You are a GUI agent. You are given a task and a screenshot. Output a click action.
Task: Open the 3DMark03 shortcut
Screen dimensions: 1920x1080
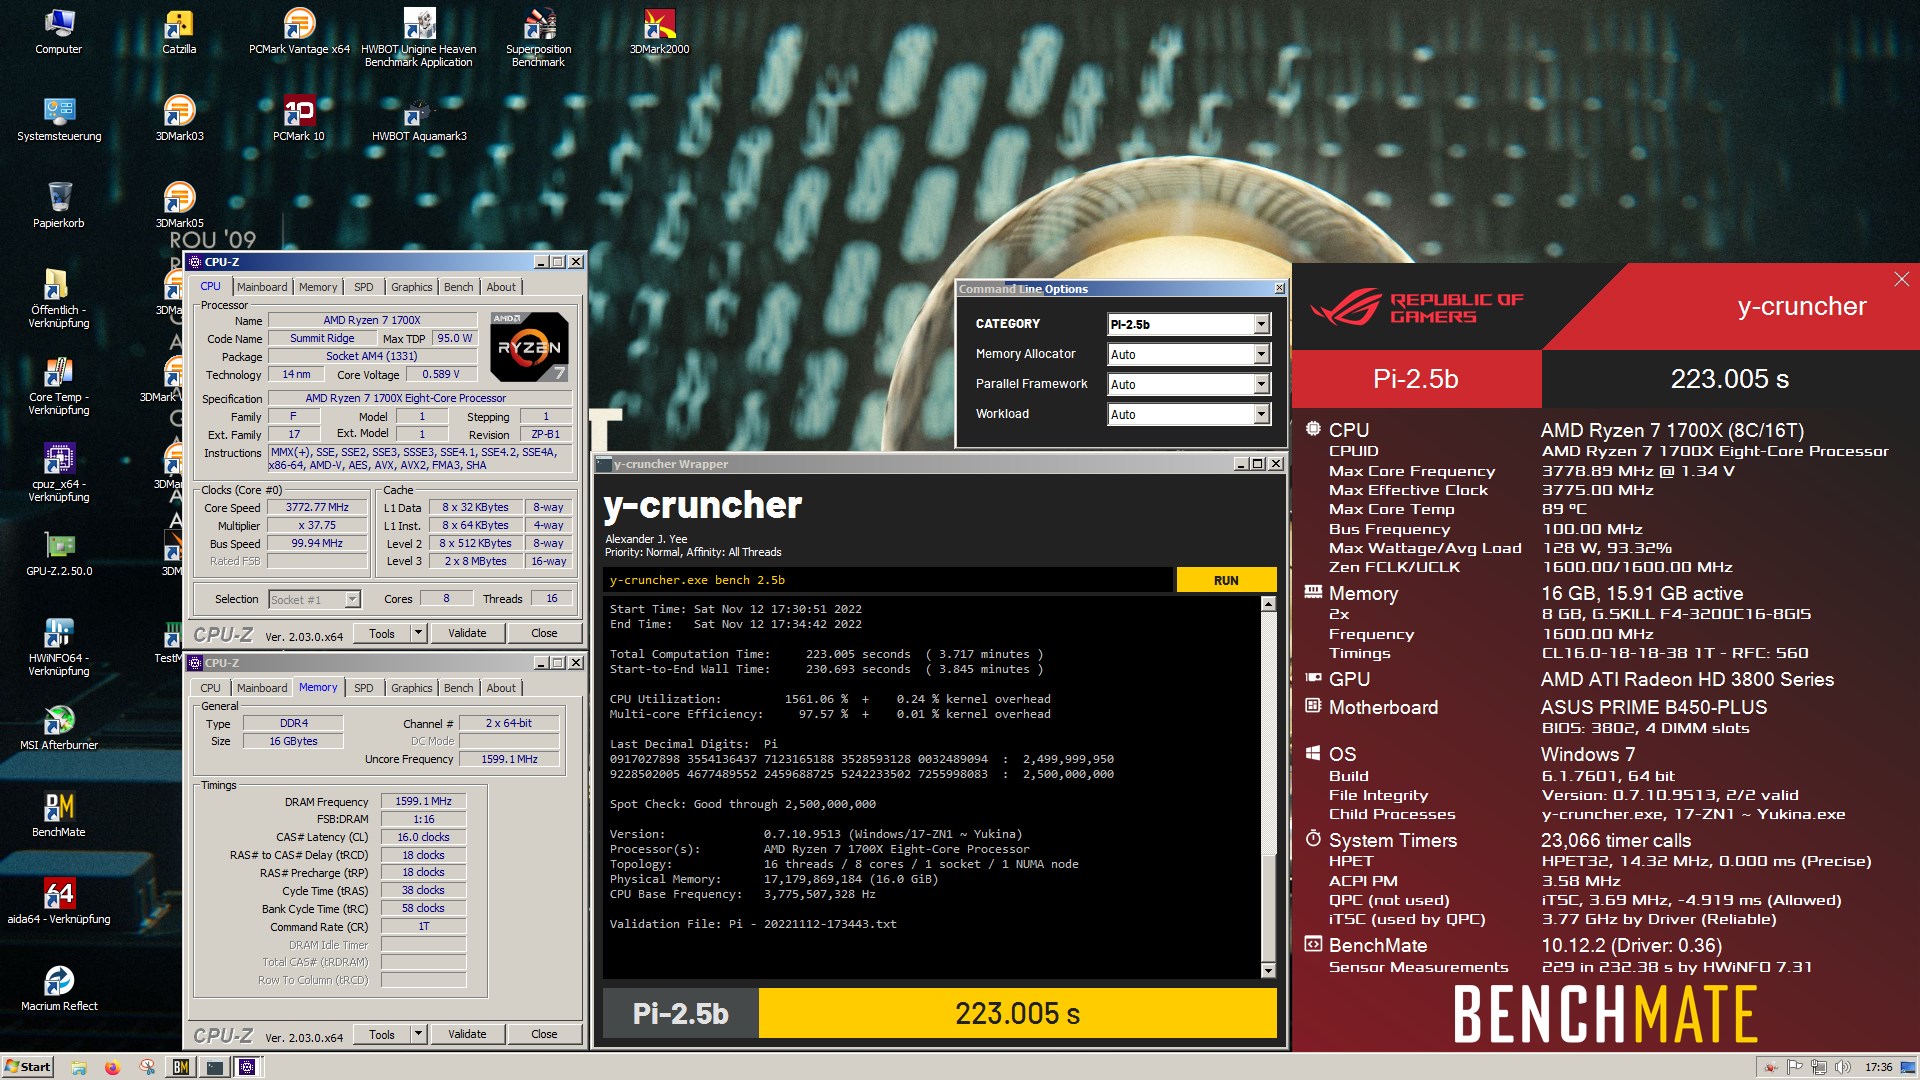coord(179,118)
